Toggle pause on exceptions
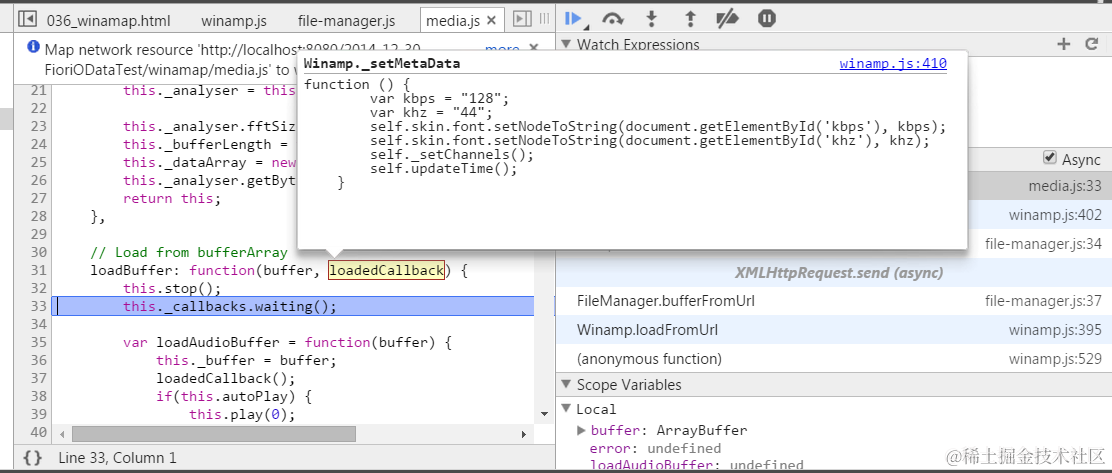Image resolution: width=1112 pixels, height=473 pixels. point(767,18)
